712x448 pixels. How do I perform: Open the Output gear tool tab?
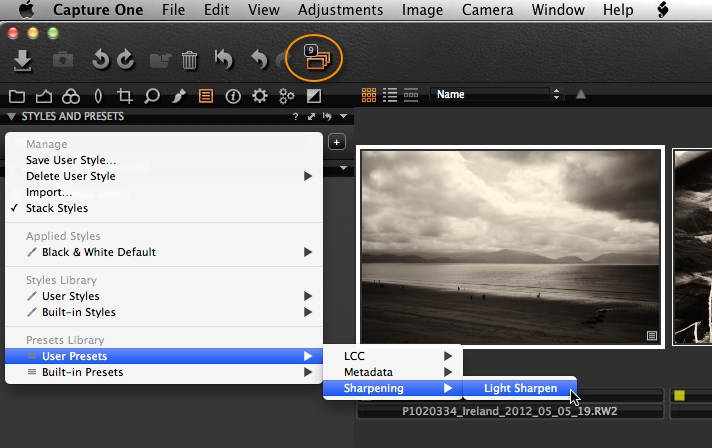(x=260, y=96)
